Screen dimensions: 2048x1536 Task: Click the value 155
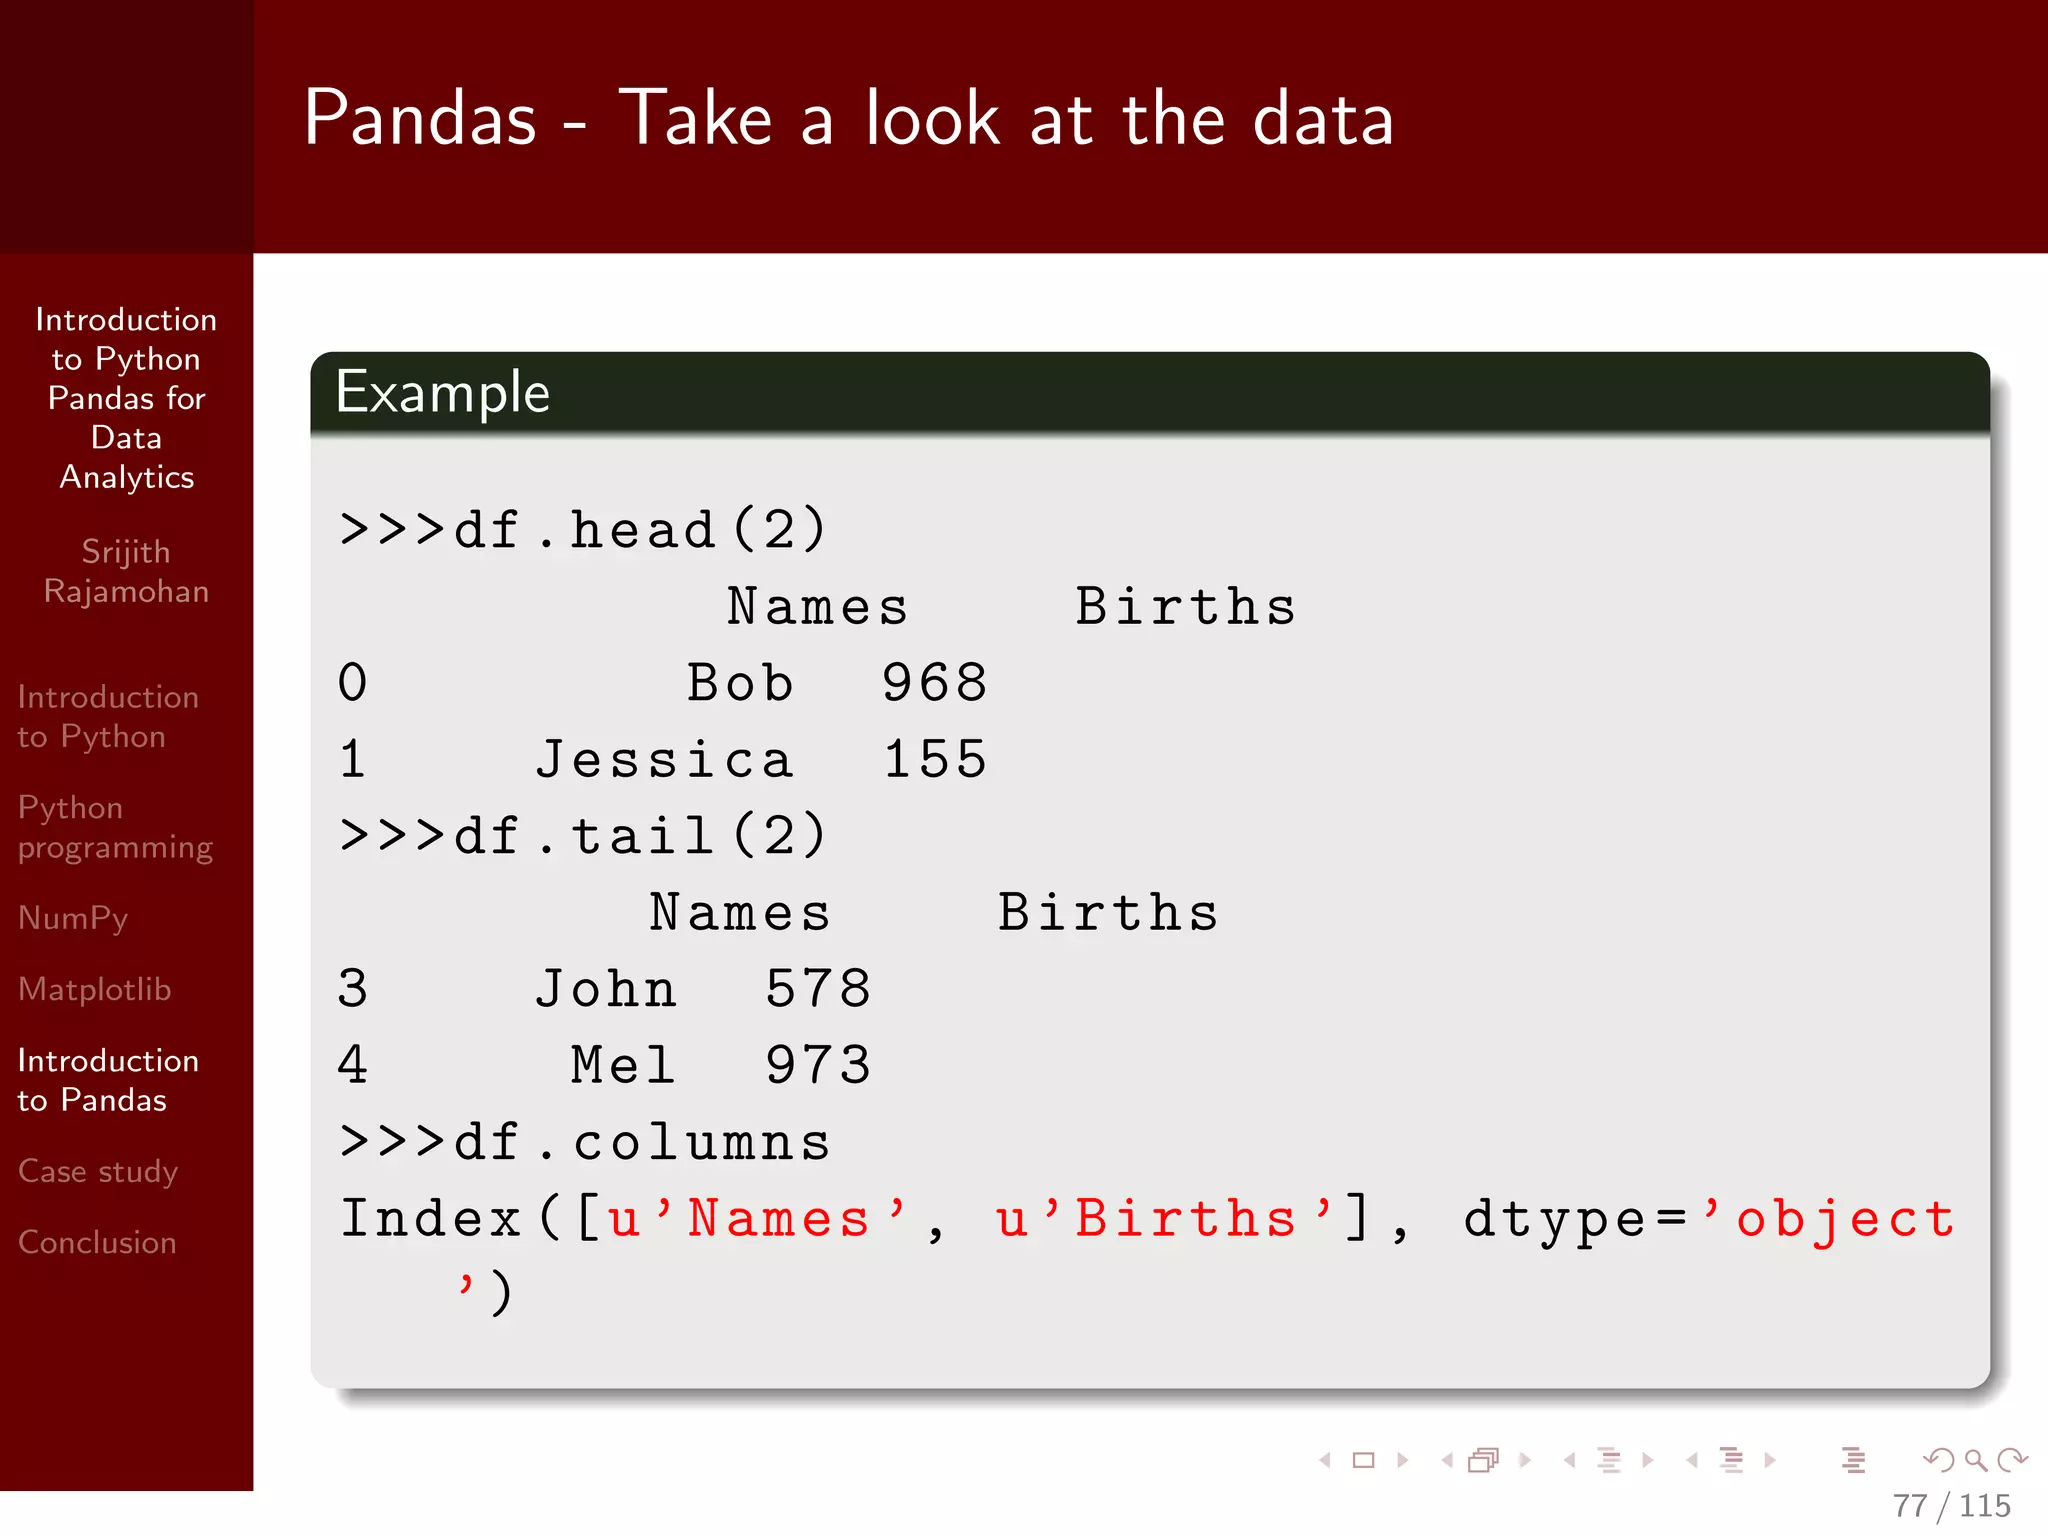click(934, 759)
